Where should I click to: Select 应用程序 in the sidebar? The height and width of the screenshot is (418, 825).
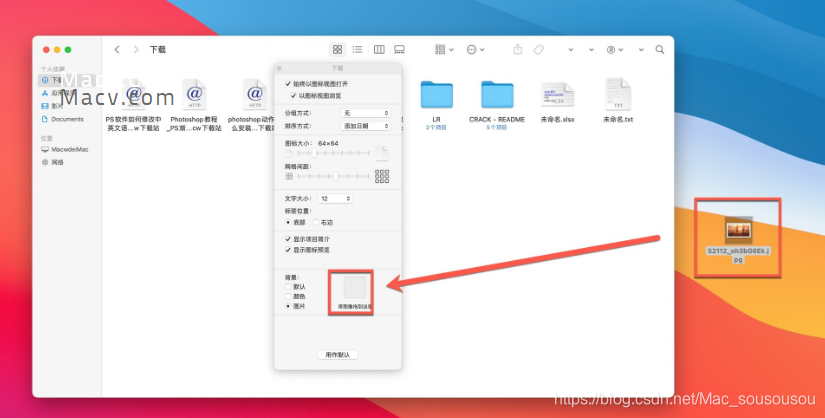coord(64,93)
